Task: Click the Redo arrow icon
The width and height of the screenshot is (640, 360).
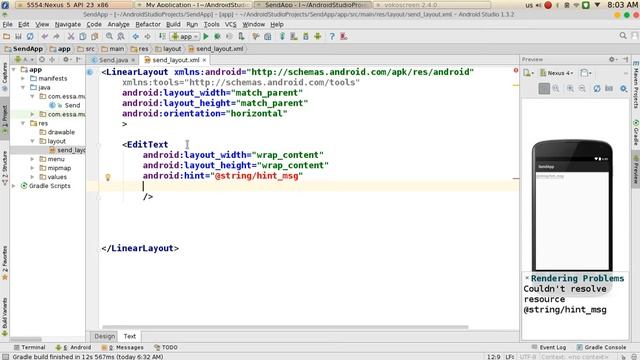Action: [56, 36]
